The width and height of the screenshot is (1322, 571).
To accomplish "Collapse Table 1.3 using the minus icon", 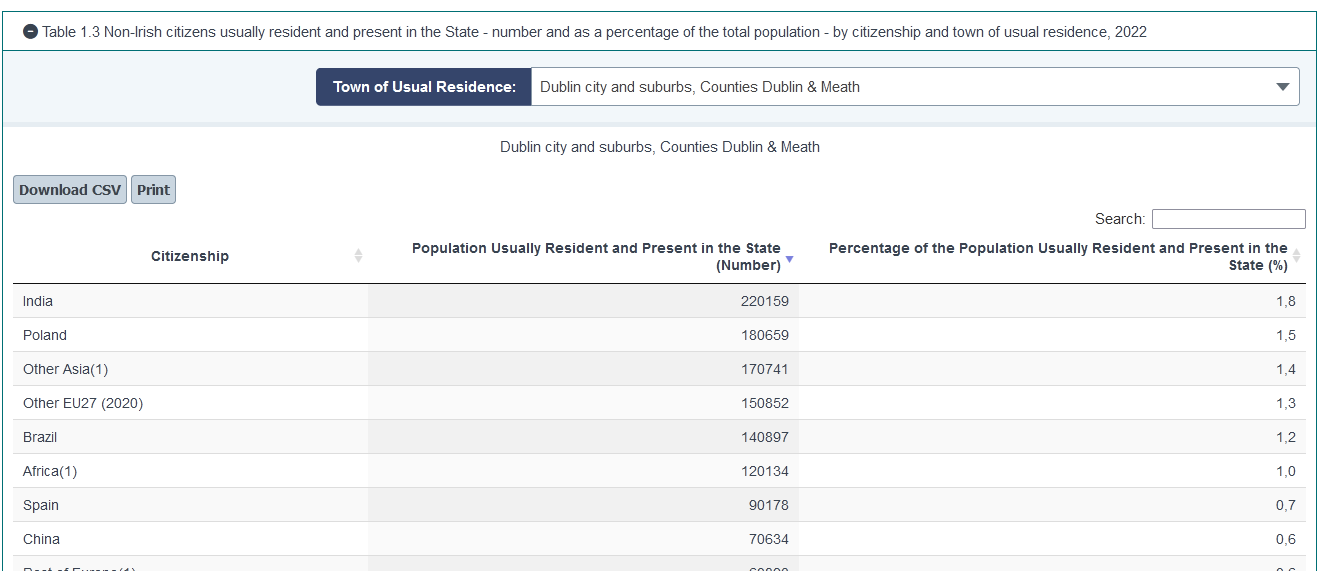I will (x=30, y=32).
